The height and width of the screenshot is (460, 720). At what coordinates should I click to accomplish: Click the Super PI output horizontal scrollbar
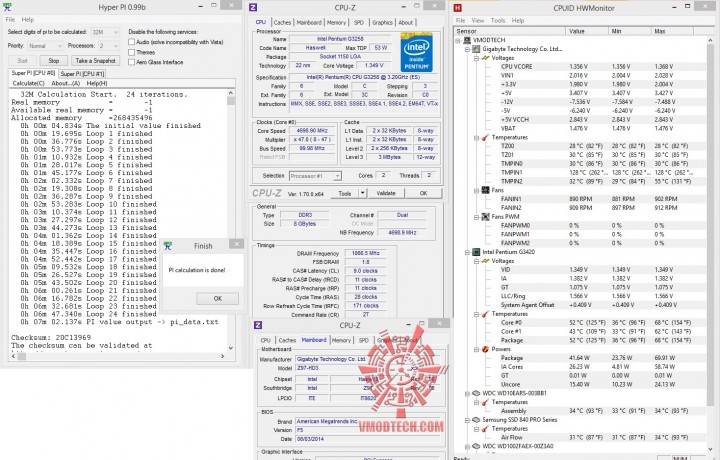coord(118,356)
